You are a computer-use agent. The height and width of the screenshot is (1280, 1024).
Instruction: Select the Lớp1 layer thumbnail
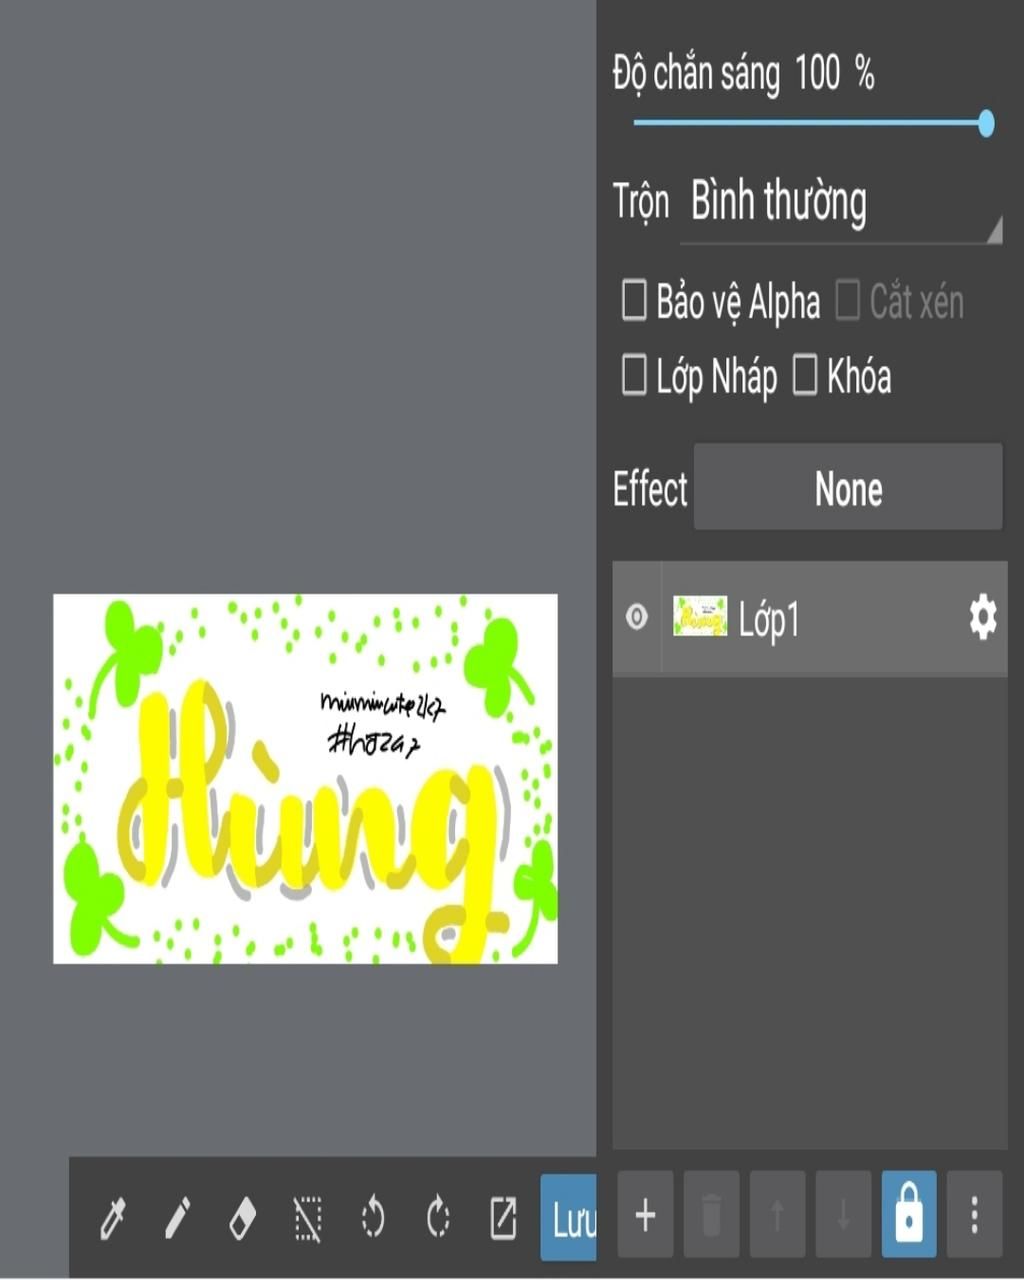tap(700, 618)
